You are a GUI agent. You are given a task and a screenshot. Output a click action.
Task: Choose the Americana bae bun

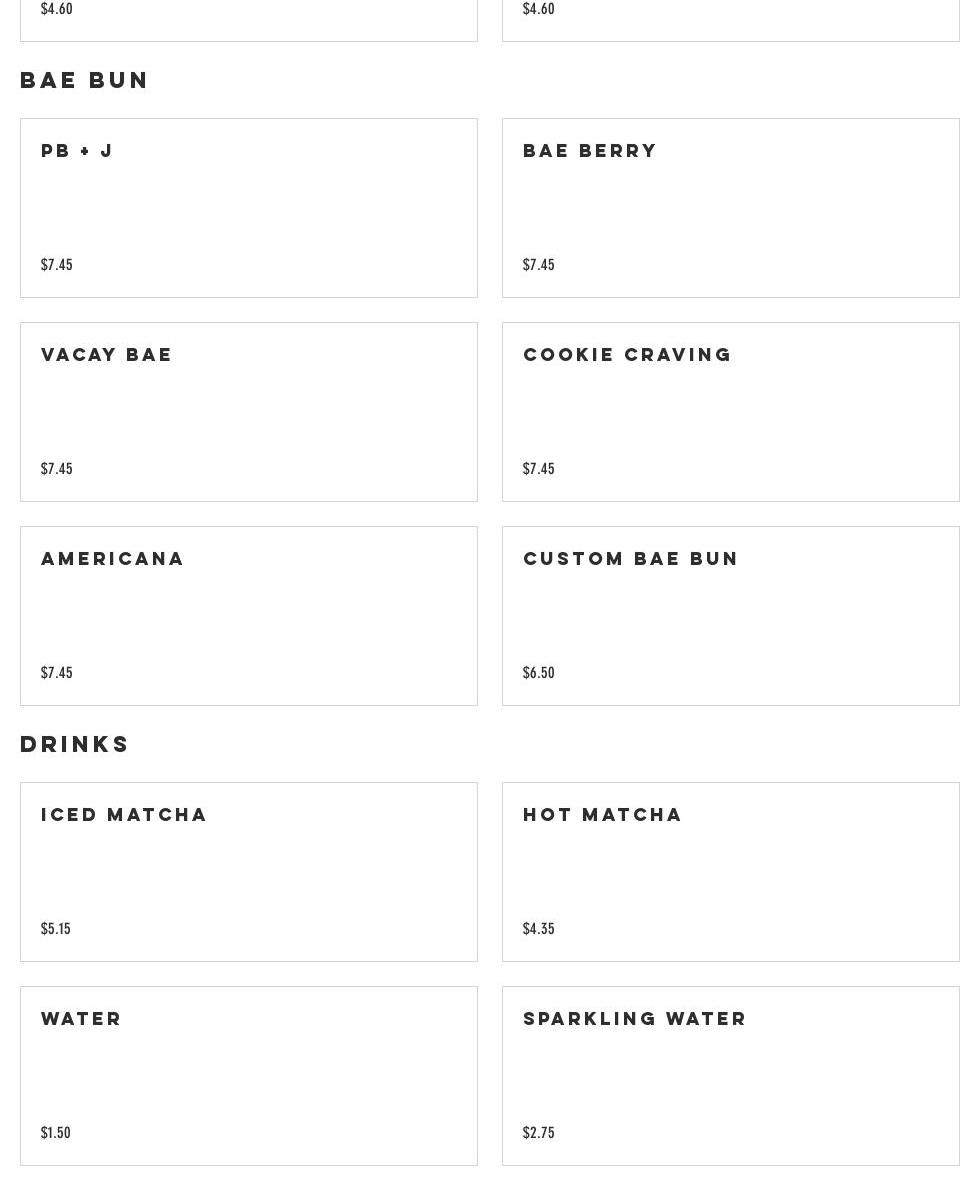248,616
